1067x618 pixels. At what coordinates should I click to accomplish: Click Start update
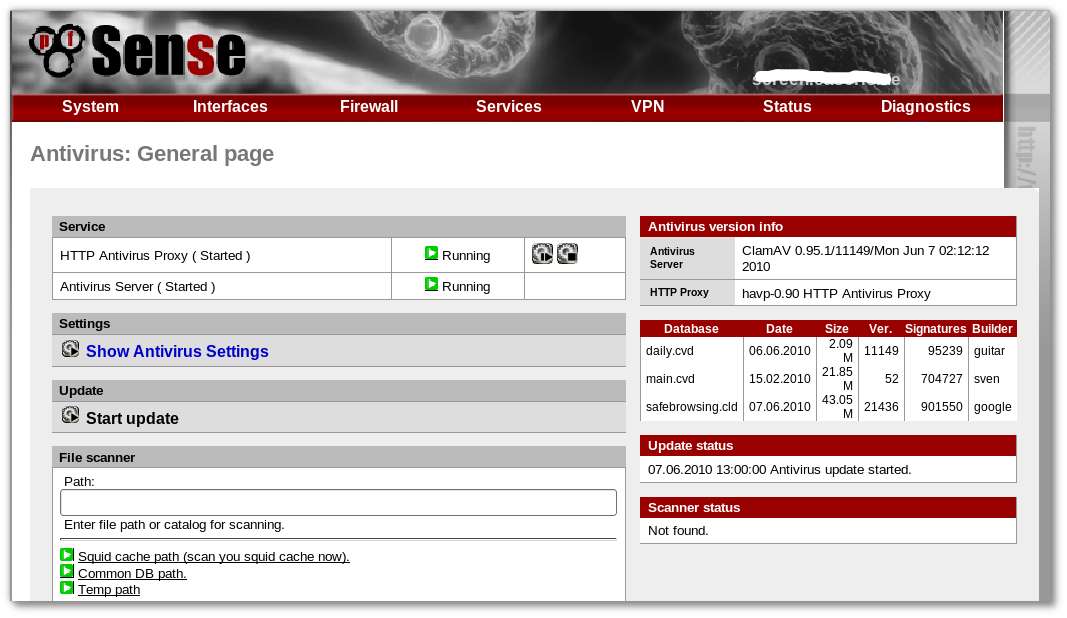132,419
